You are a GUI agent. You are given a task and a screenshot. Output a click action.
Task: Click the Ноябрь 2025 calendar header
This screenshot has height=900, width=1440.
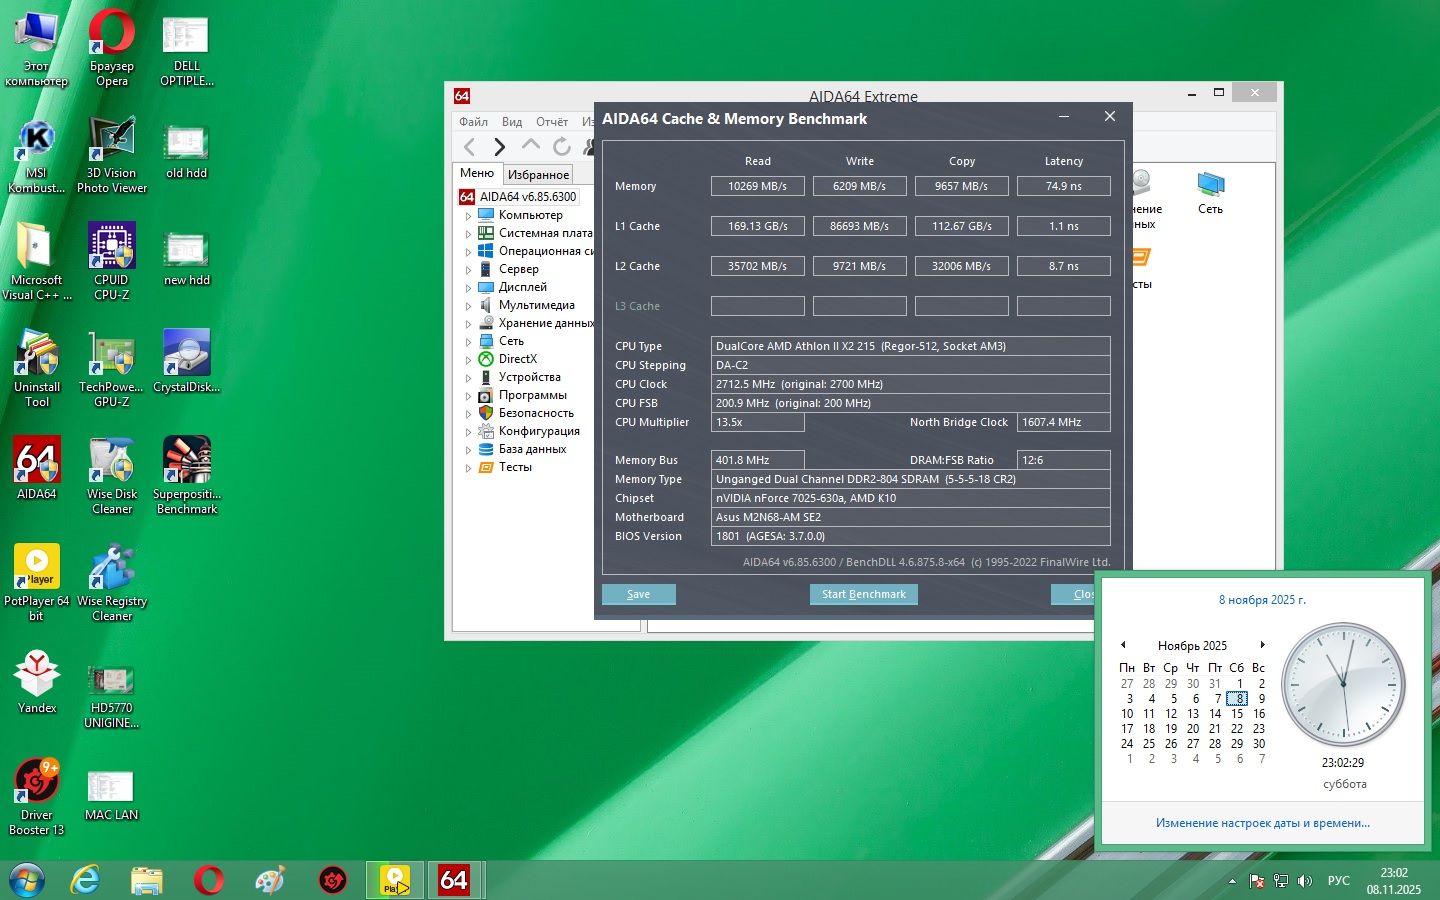[x=1192, y=646]
